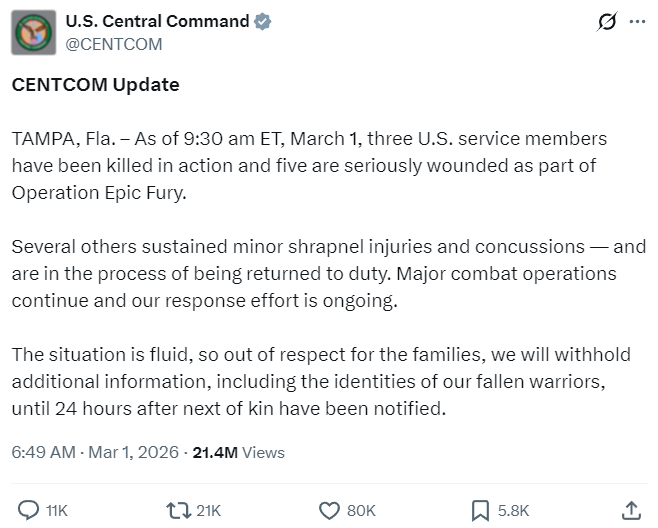Open the 6:49 AM Mar 1, 2026 timestamp

[94, 452]
